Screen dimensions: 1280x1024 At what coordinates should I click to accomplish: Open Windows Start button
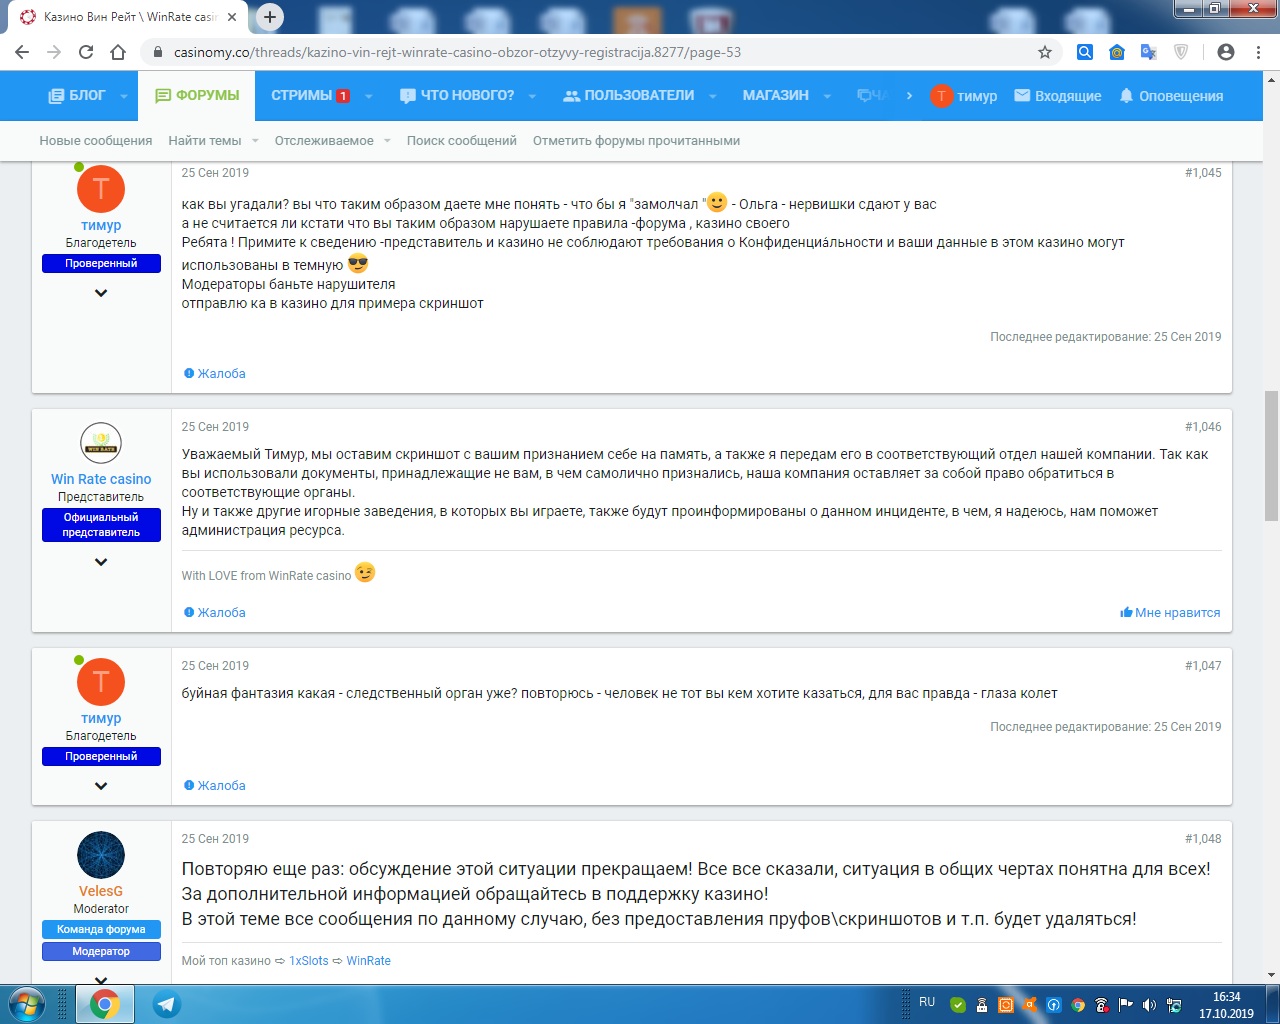(26, 1003)
